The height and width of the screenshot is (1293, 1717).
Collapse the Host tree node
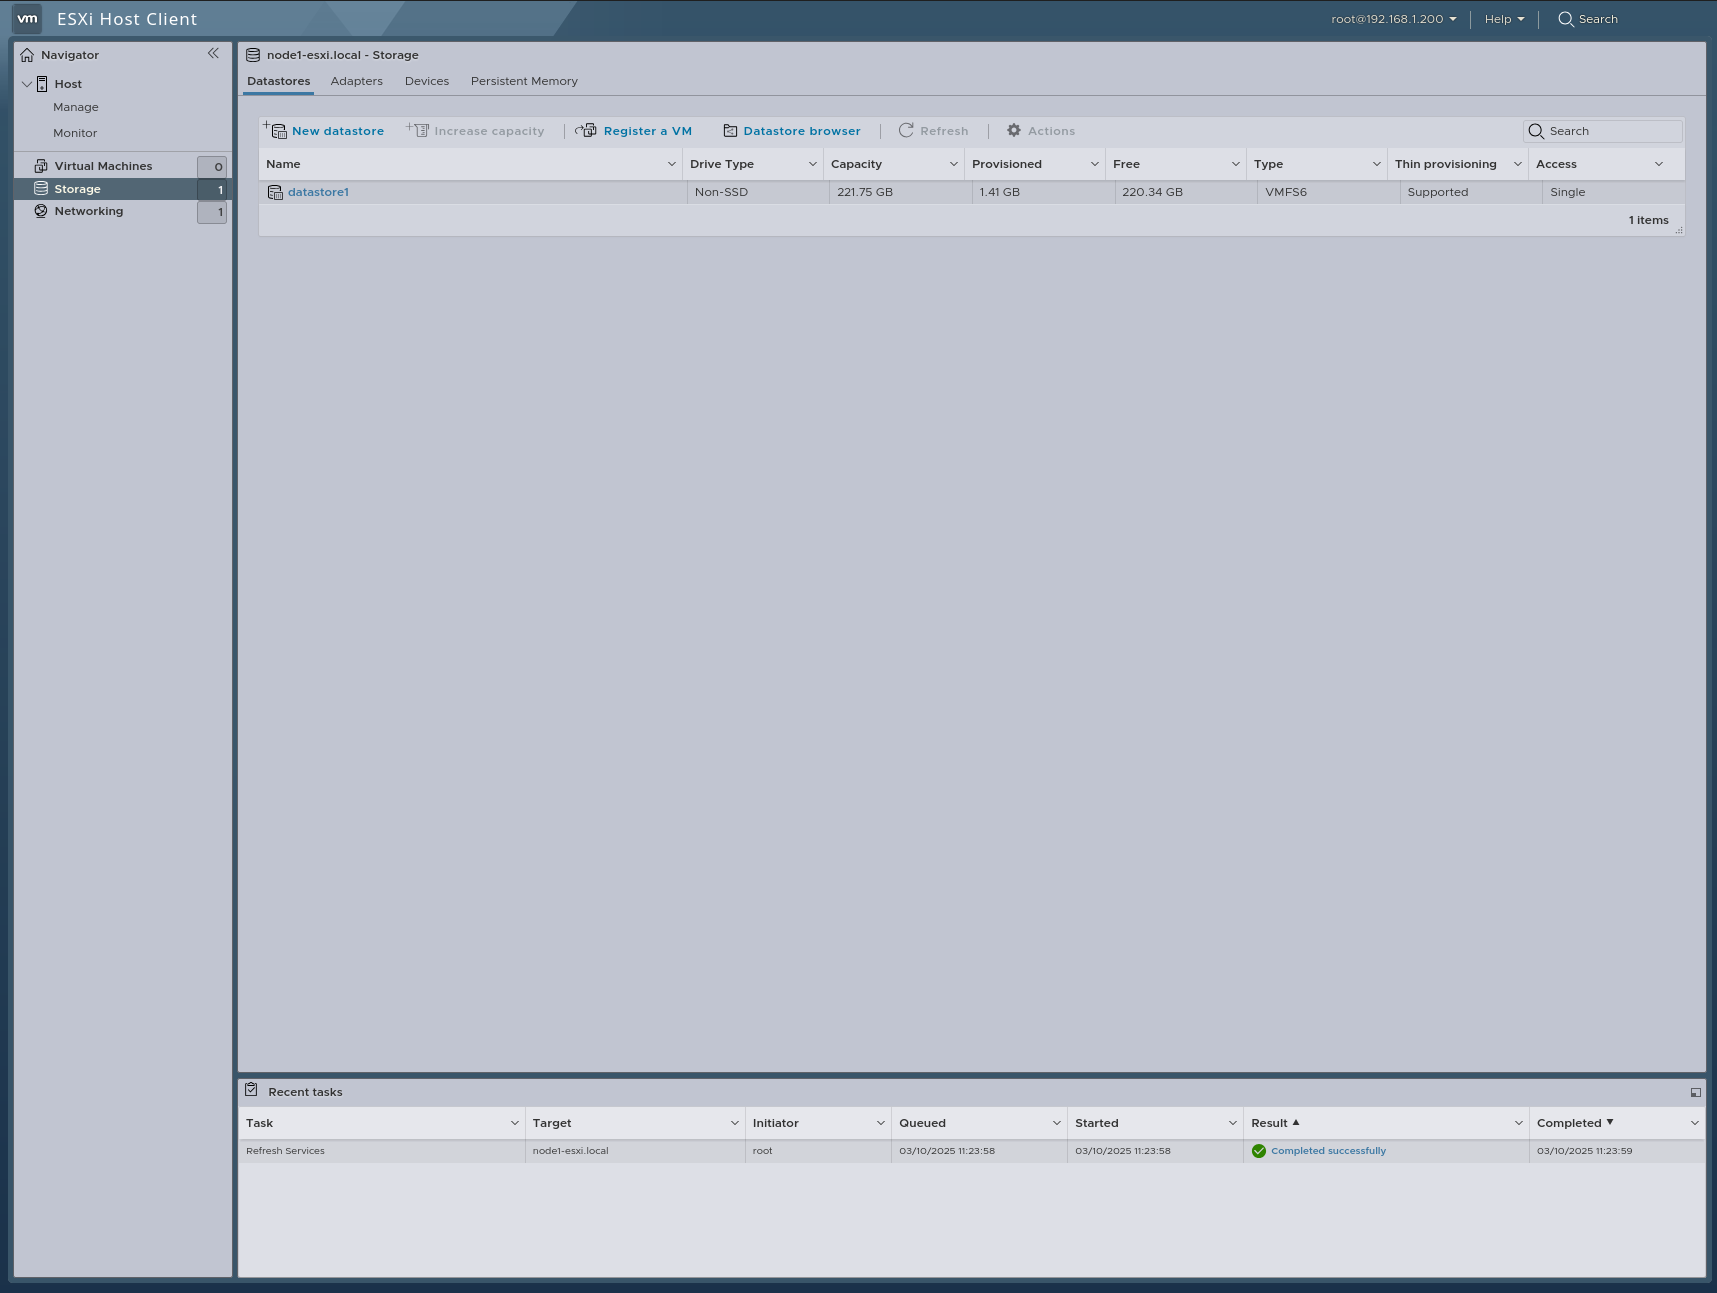pos(27,84)
